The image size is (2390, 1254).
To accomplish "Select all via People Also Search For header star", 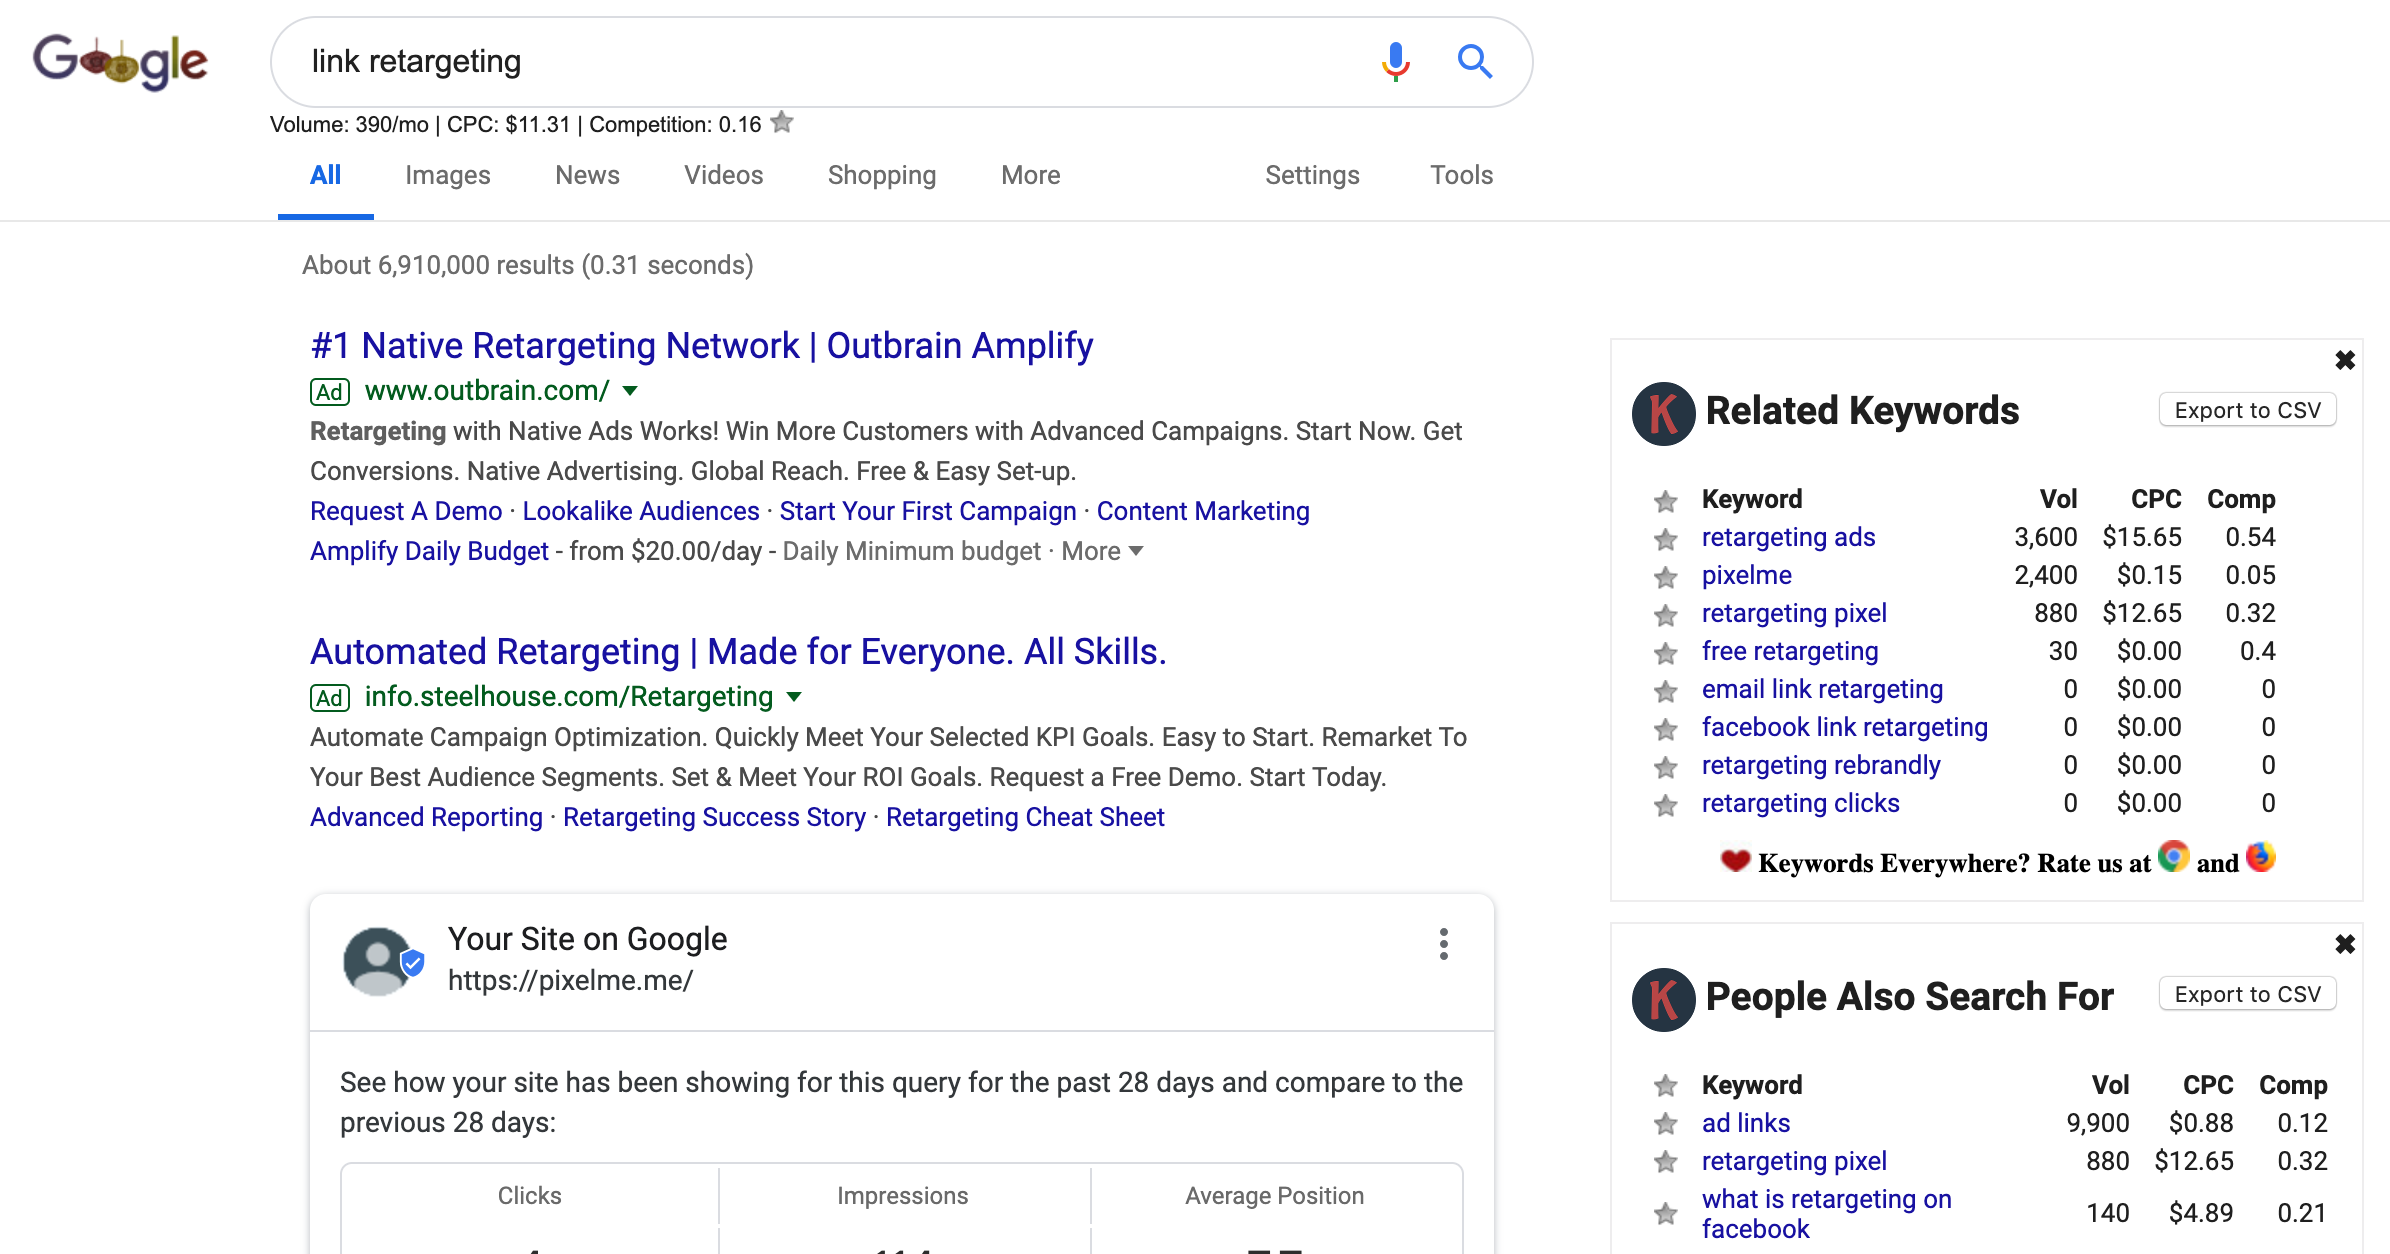I will tap(1665, 1086).
